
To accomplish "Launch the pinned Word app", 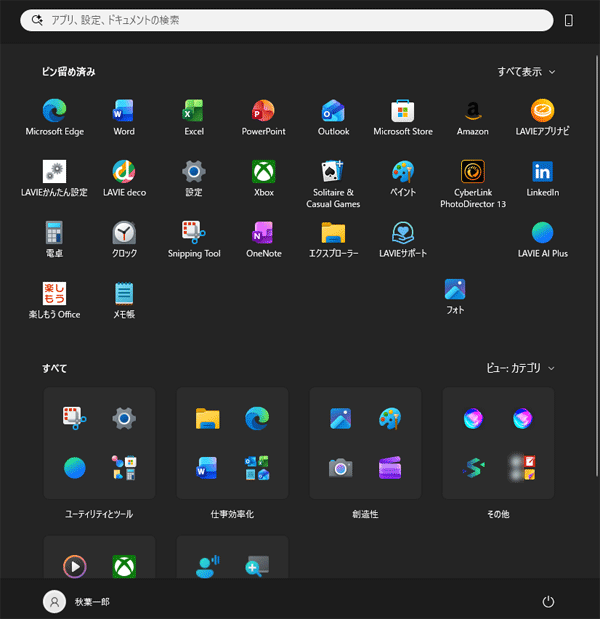I will point(124,117).
